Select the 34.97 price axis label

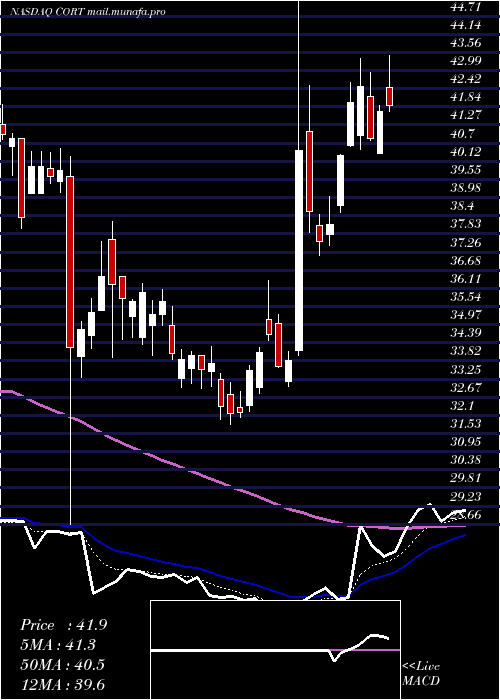click(466, 315)
